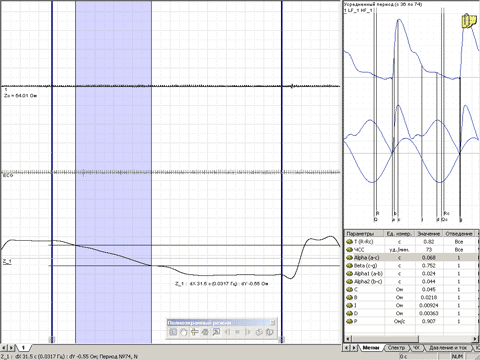Click the Значение column header
480x360 pixels.
[429, 233]
